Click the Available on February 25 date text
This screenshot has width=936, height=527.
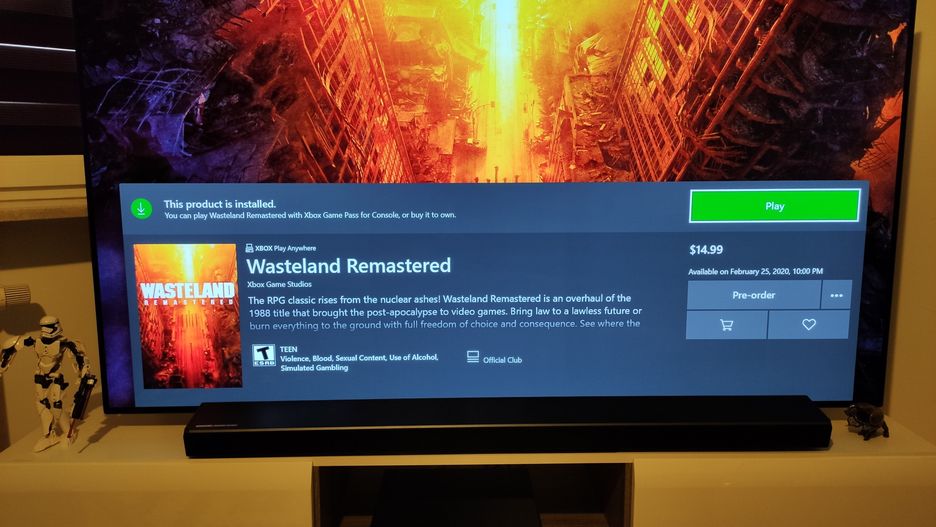pos(755,271)
